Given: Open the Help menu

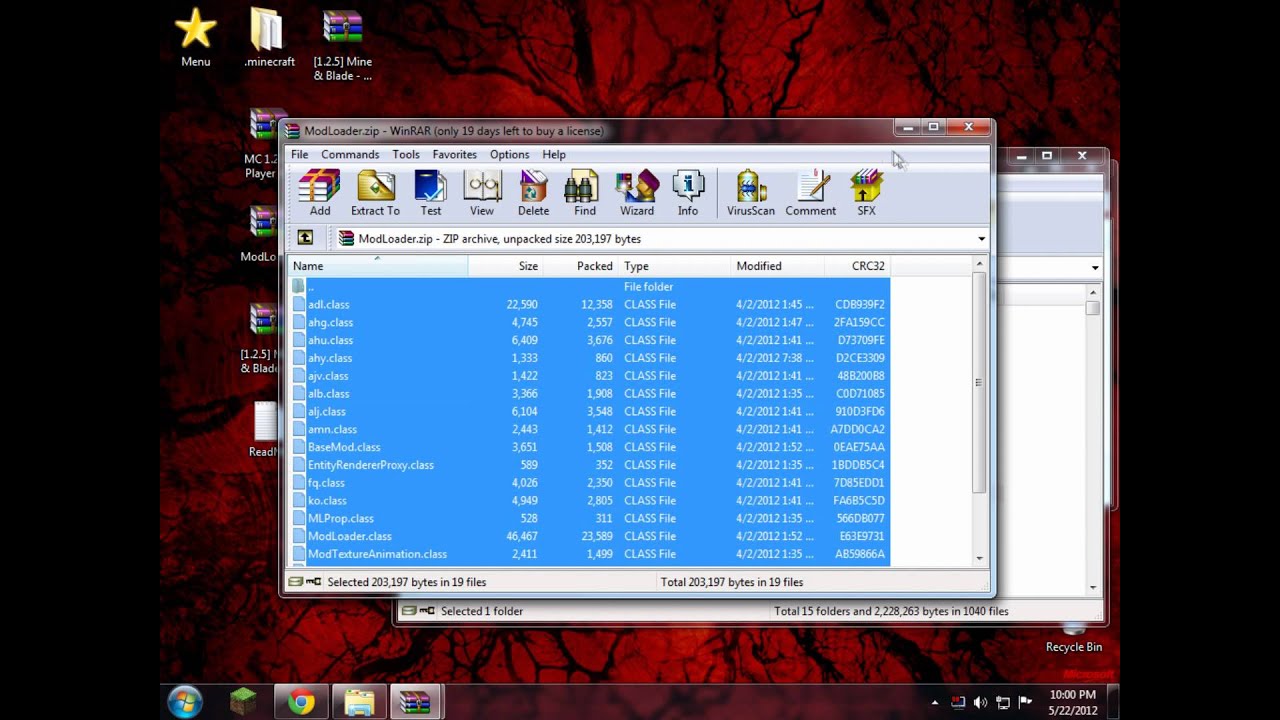Looking at the screenshot, I should [x=554, y=155].
